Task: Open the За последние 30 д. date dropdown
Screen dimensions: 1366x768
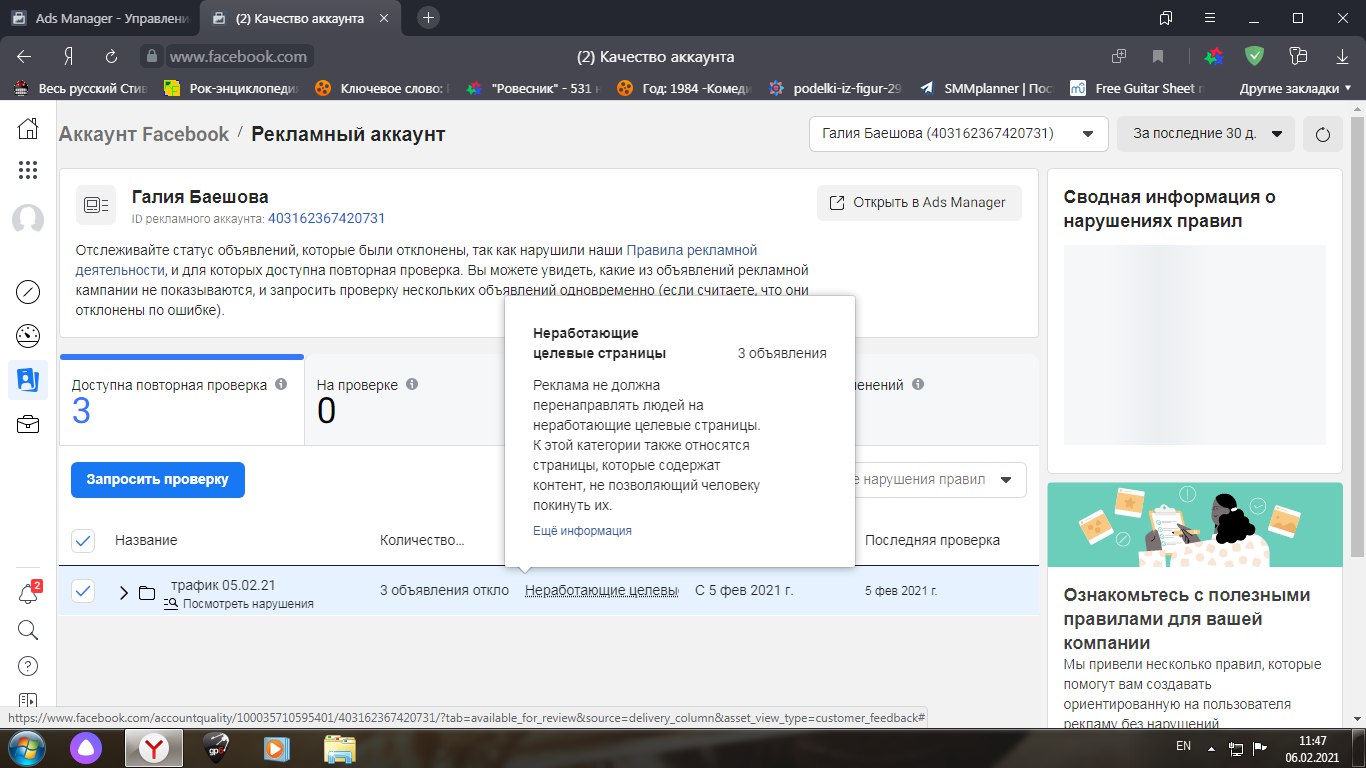Action: point(1206,134)
